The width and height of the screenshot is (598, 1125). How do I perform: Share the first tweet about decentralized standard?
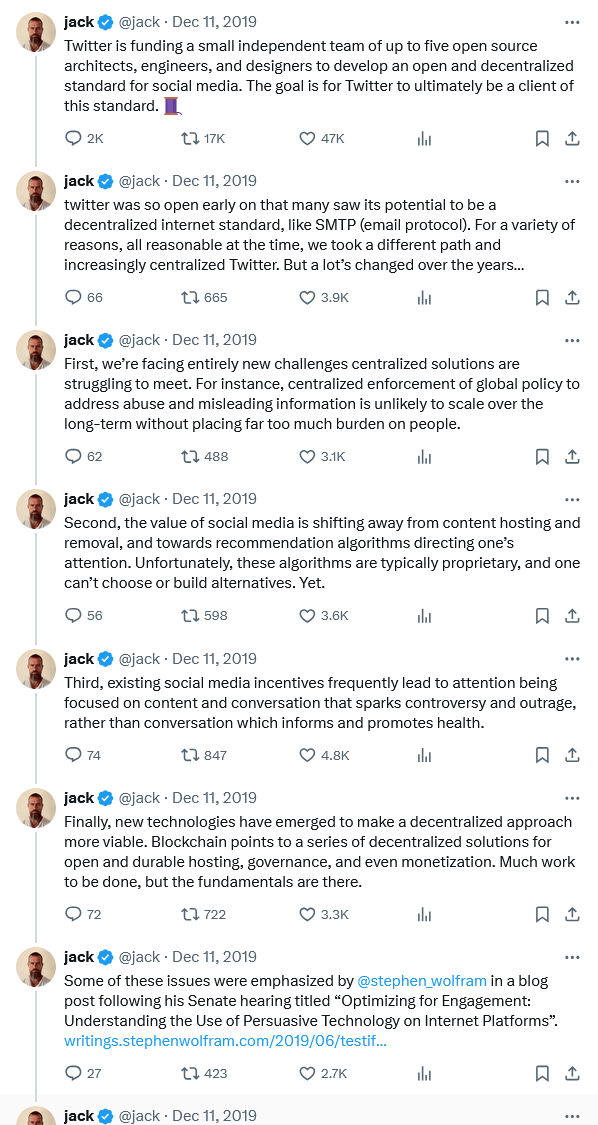coord(572,138)
